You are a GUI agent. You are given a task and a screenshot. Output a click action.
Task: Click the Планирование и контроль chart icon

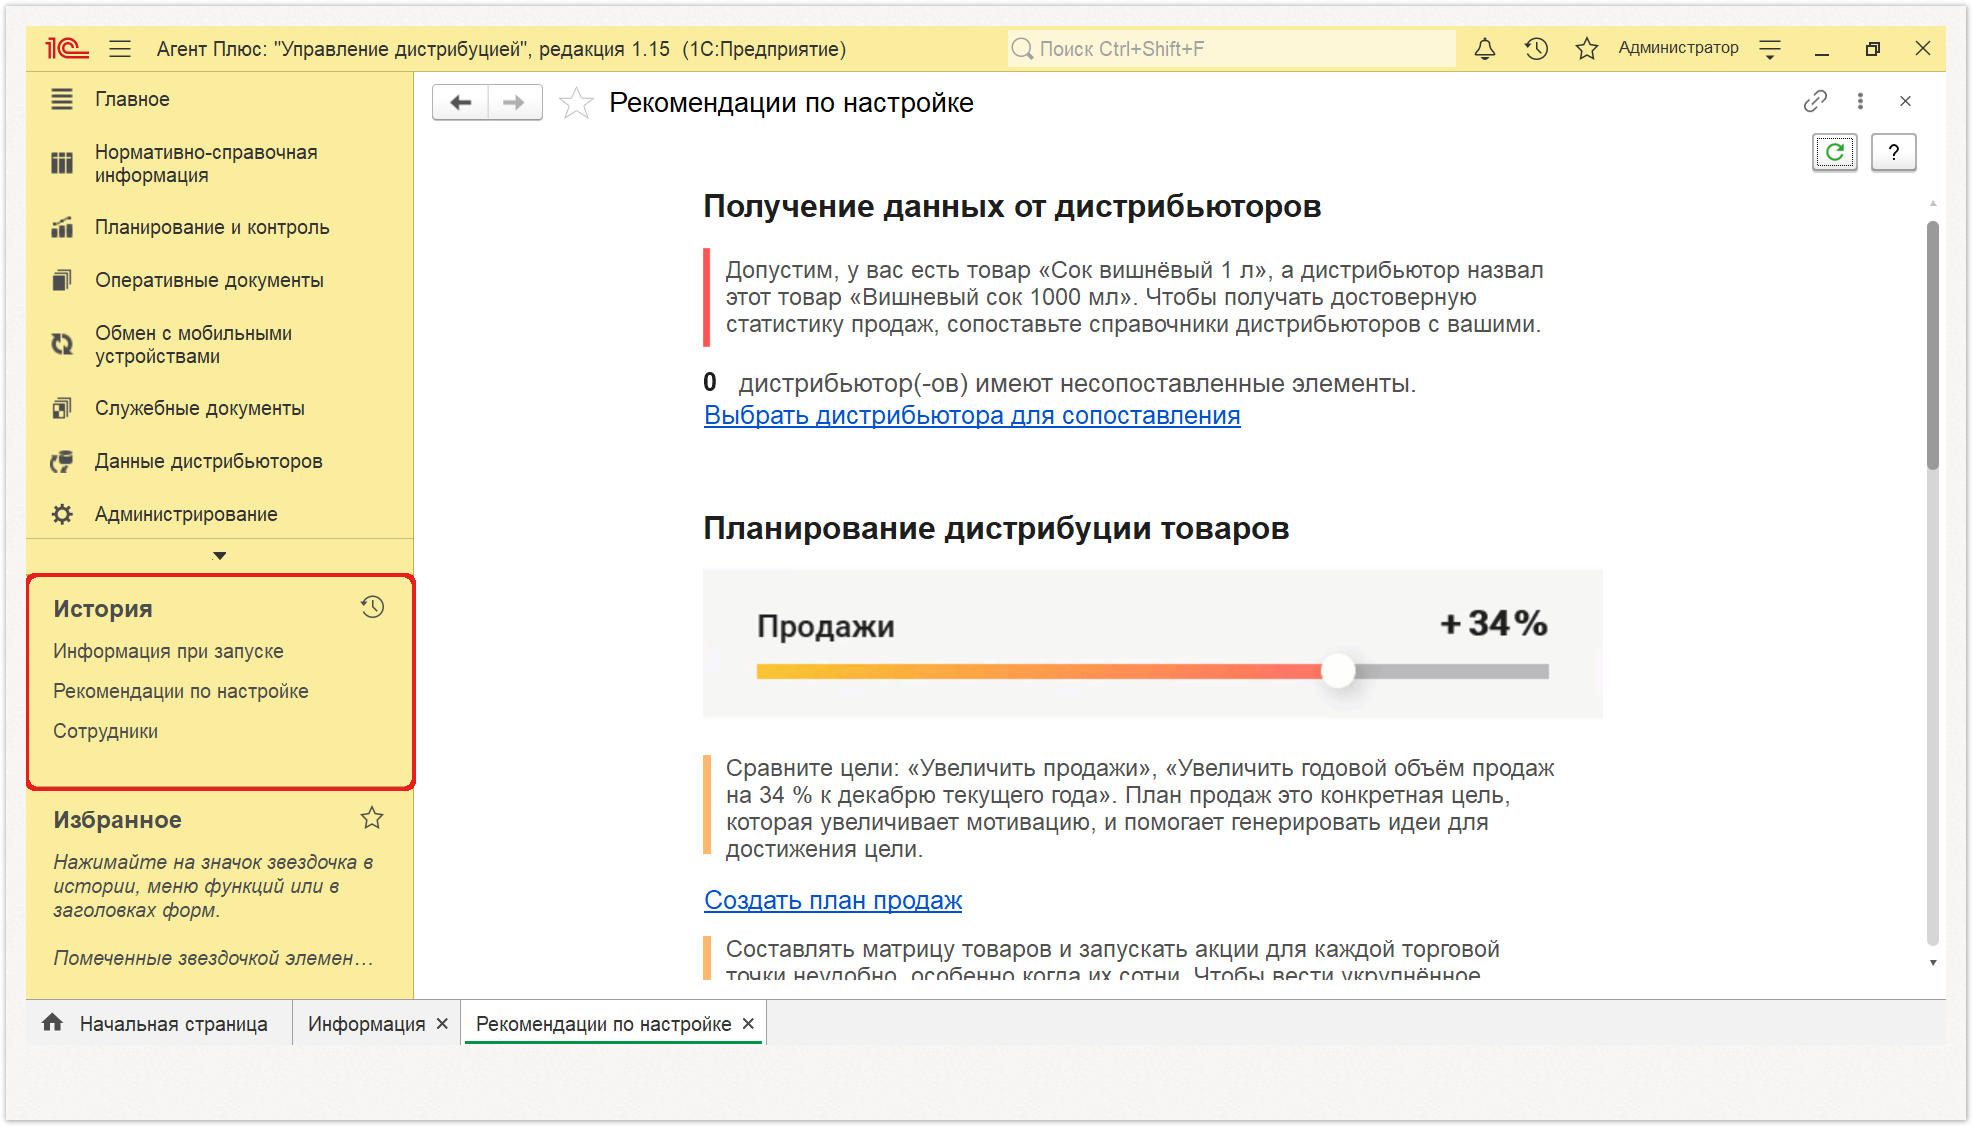[62, 227]
